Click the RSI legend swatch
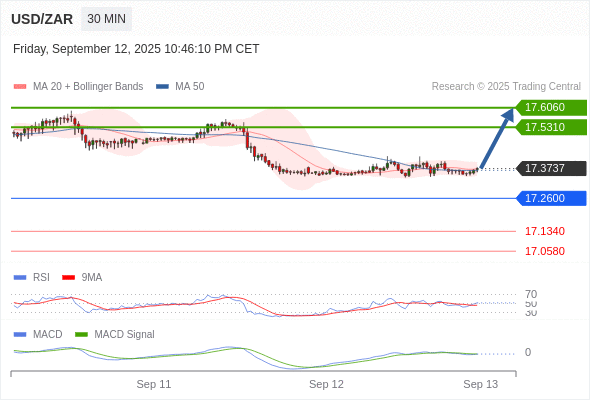The image size is (590, 400). pos(20,278)
